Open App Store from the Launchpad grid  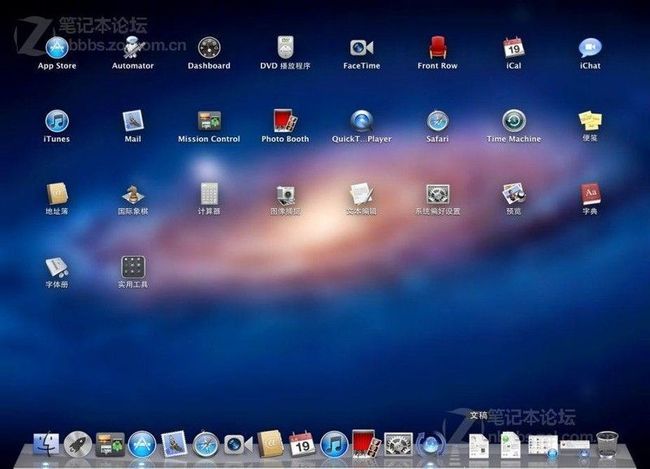pos(57,47)
